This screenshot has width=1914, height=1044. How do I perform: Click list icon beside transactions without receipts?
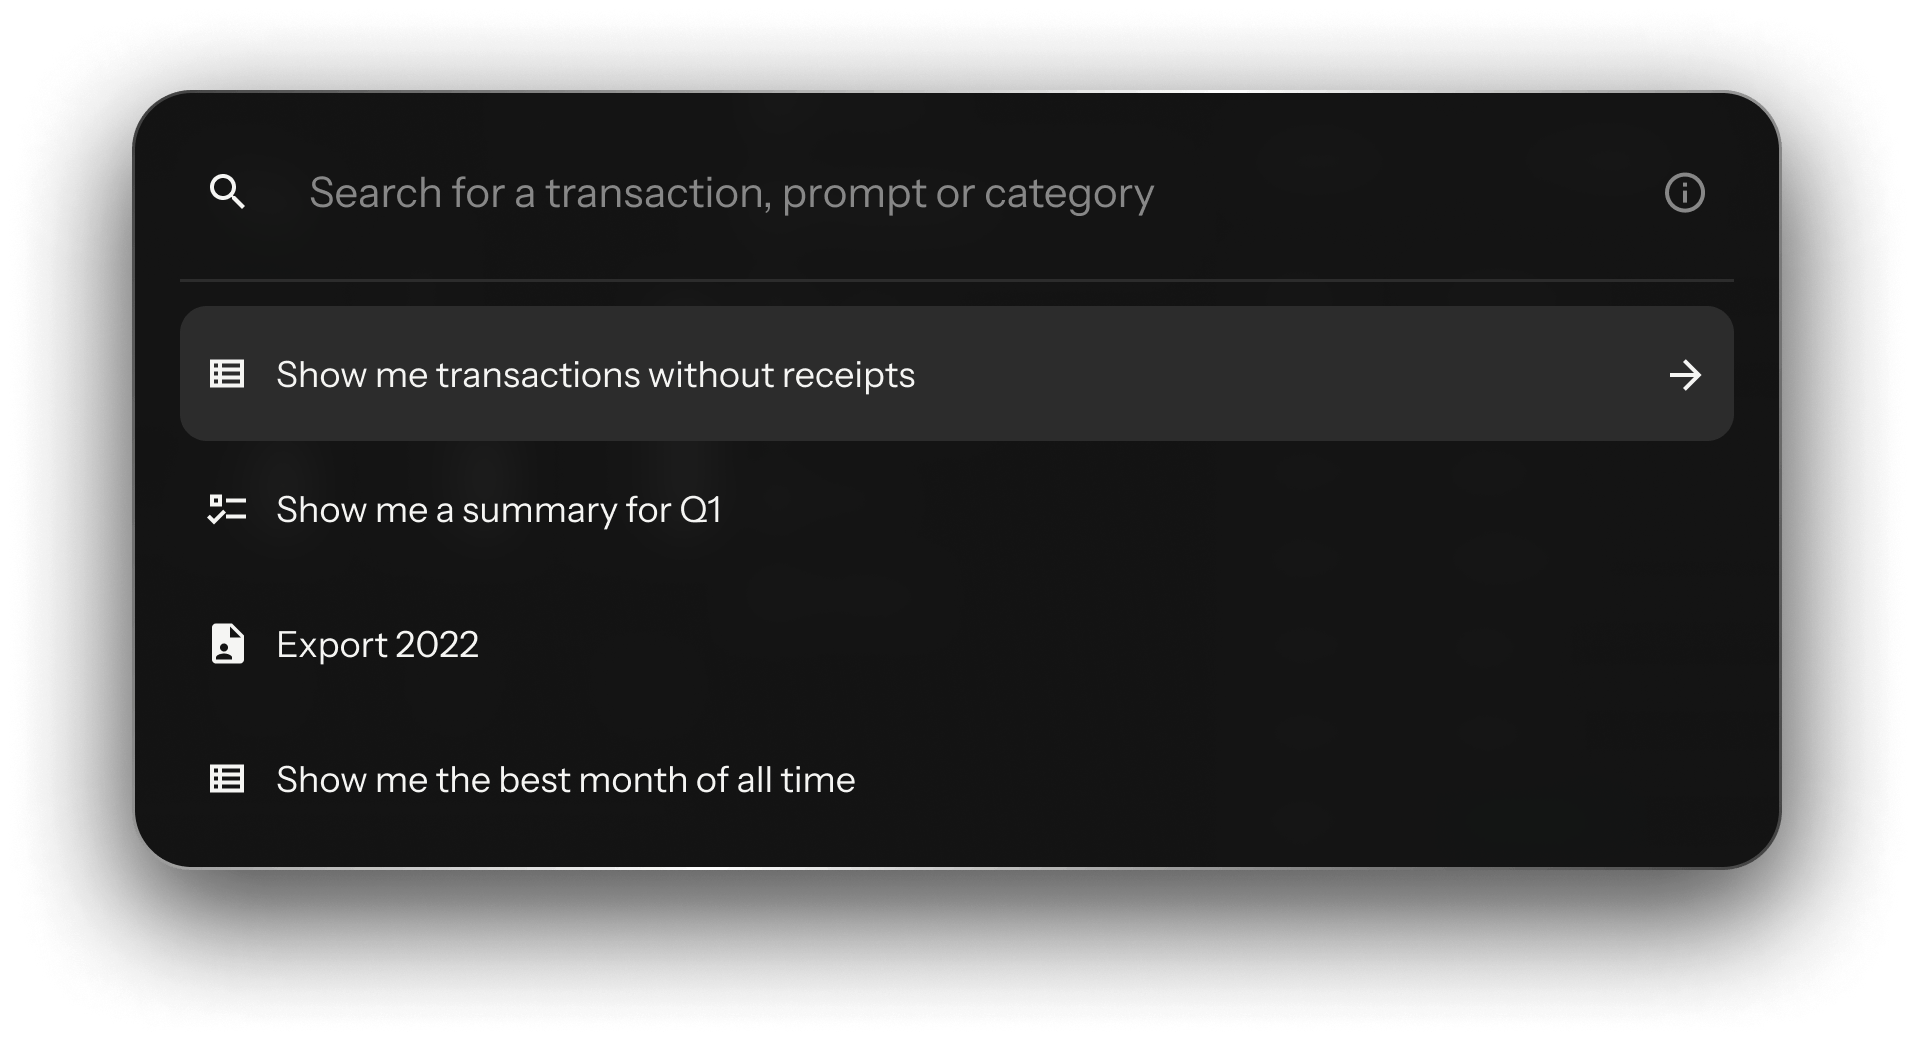pos(227,374)
